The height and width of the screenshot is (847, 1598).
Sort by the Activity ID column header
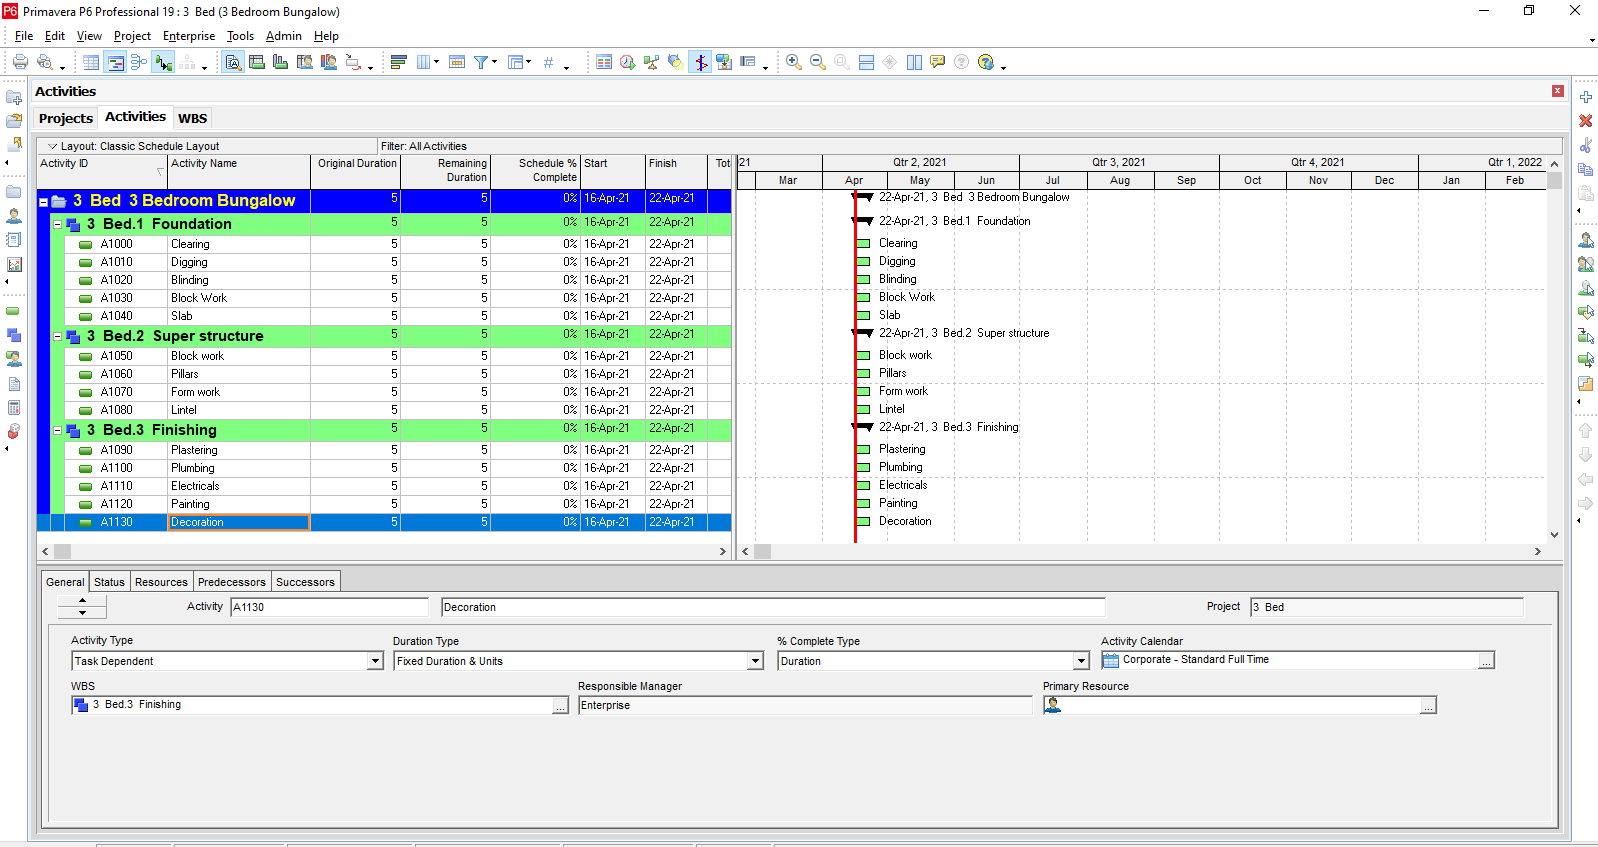pos(102,170)
